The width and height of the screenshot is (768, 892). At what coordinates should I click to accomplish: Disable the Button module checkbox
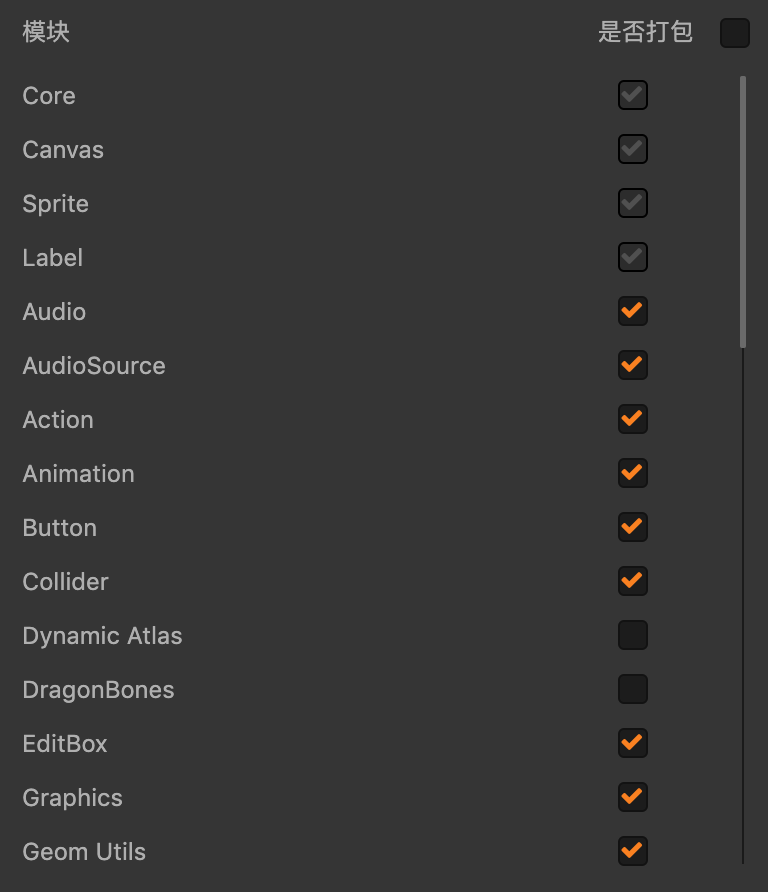(632, 527)
